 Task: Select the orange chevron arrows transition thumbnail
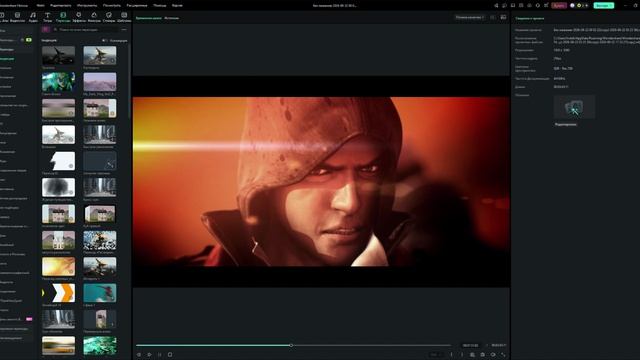tap(58, 293)
